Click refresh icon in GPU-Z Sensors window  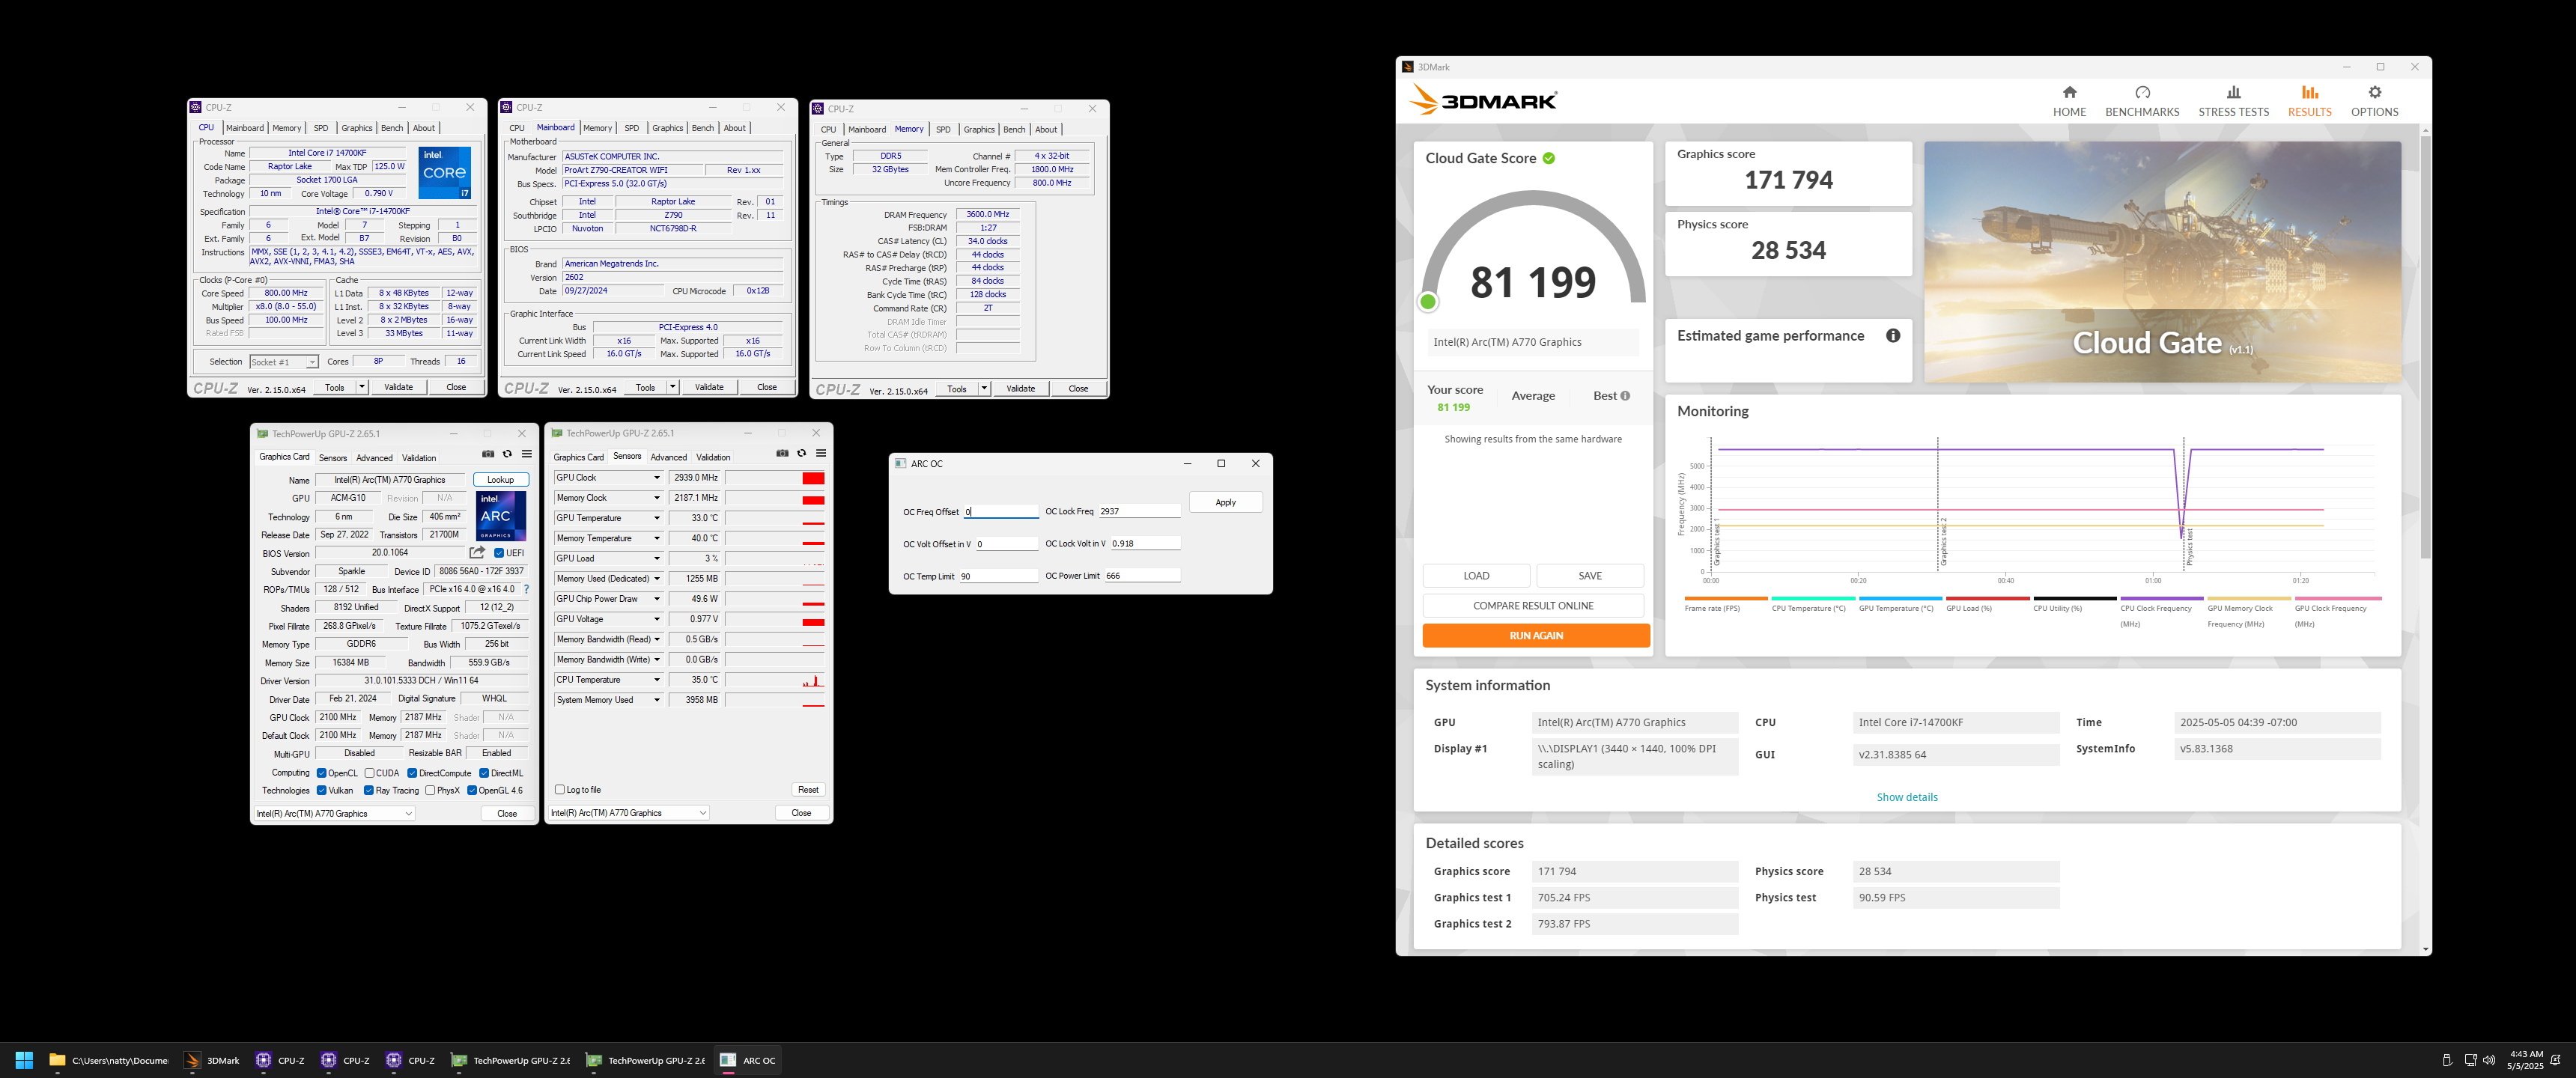point(801,453)
